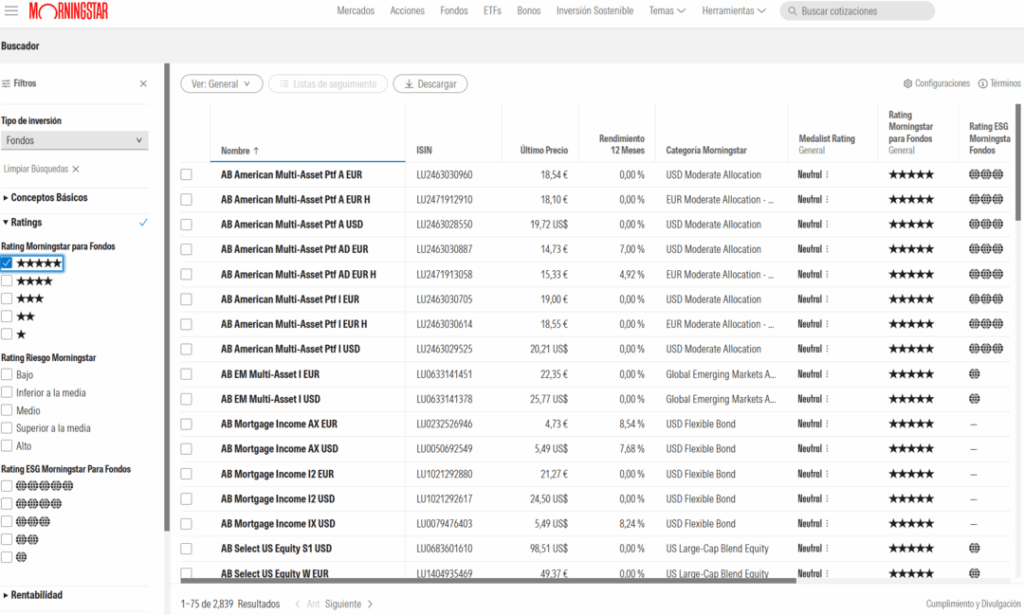This screenshot has width=1024, height=615.
Task: Switch to the Inversión Sostenible section
Action: click(x=595, y=11)
